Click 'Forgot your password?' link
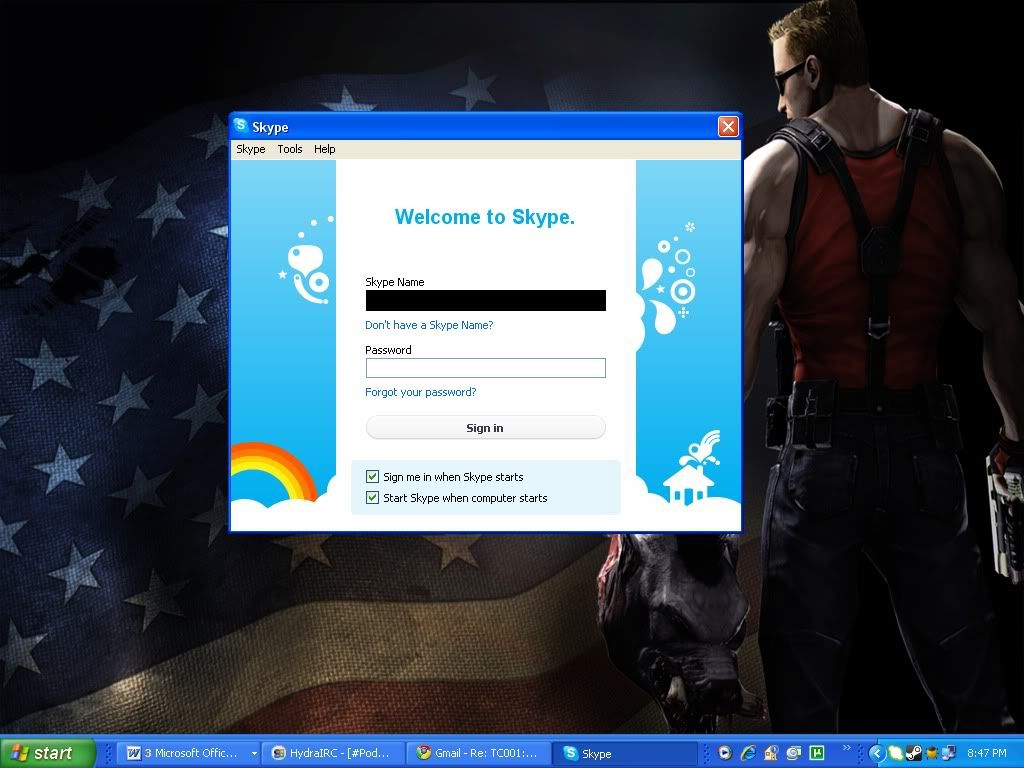The width and height of the screenshot is (1024, 768). pos(420,392)
